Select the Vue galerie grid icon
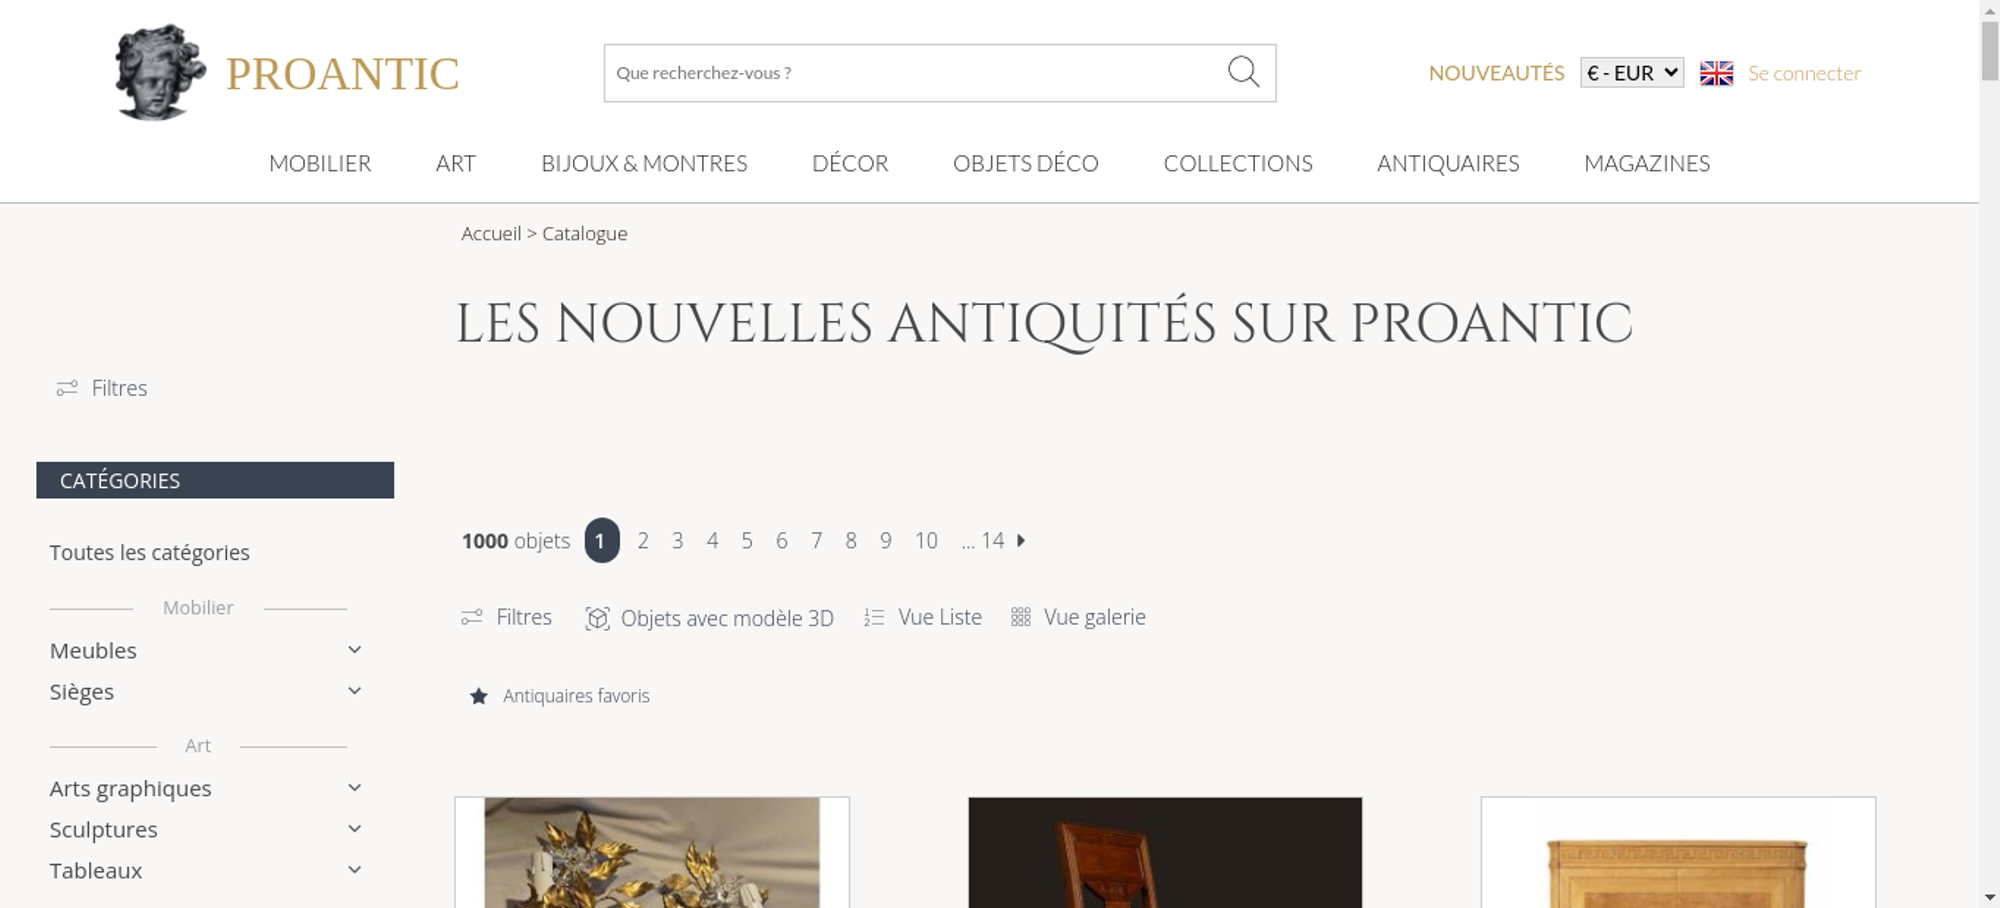Image resolution: width=2000 pixels, height=908 pixels. point(1020,617)
